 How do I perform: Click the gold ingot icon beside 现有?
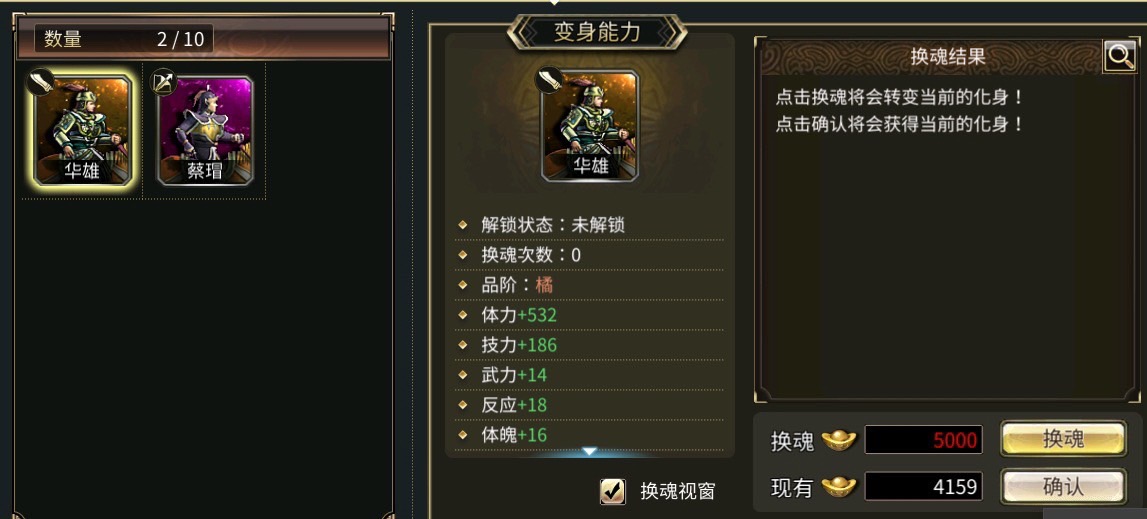point(838,486)
